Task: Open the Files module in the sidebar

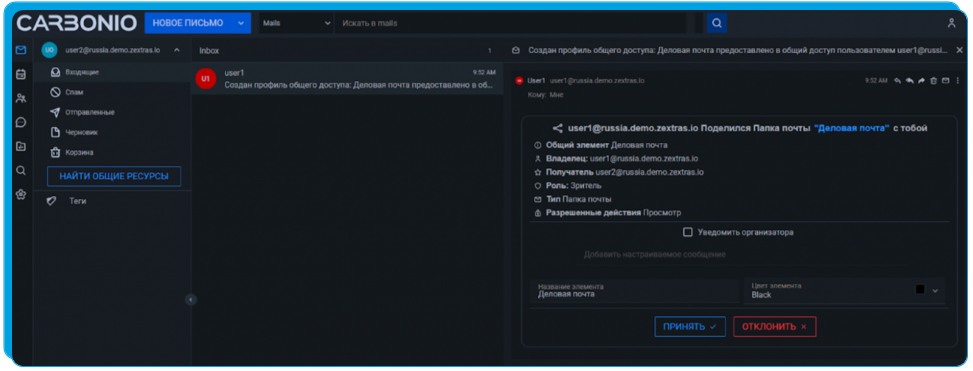Action: click(x=20, y=146)
